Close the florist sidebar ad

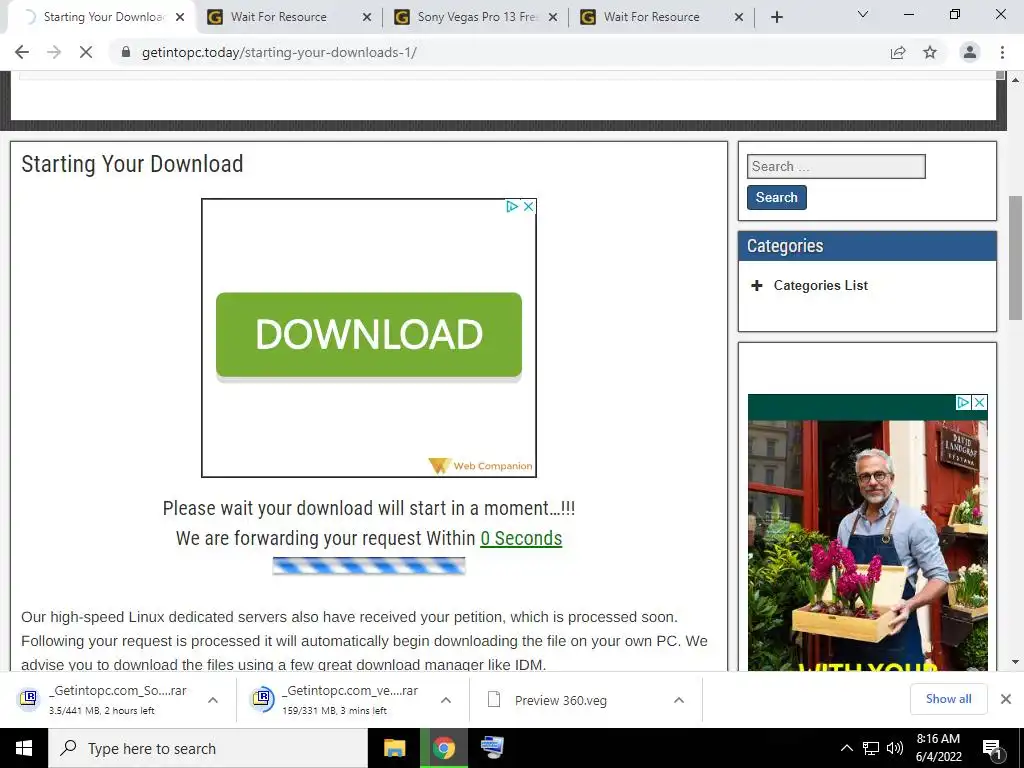(979, 402)
